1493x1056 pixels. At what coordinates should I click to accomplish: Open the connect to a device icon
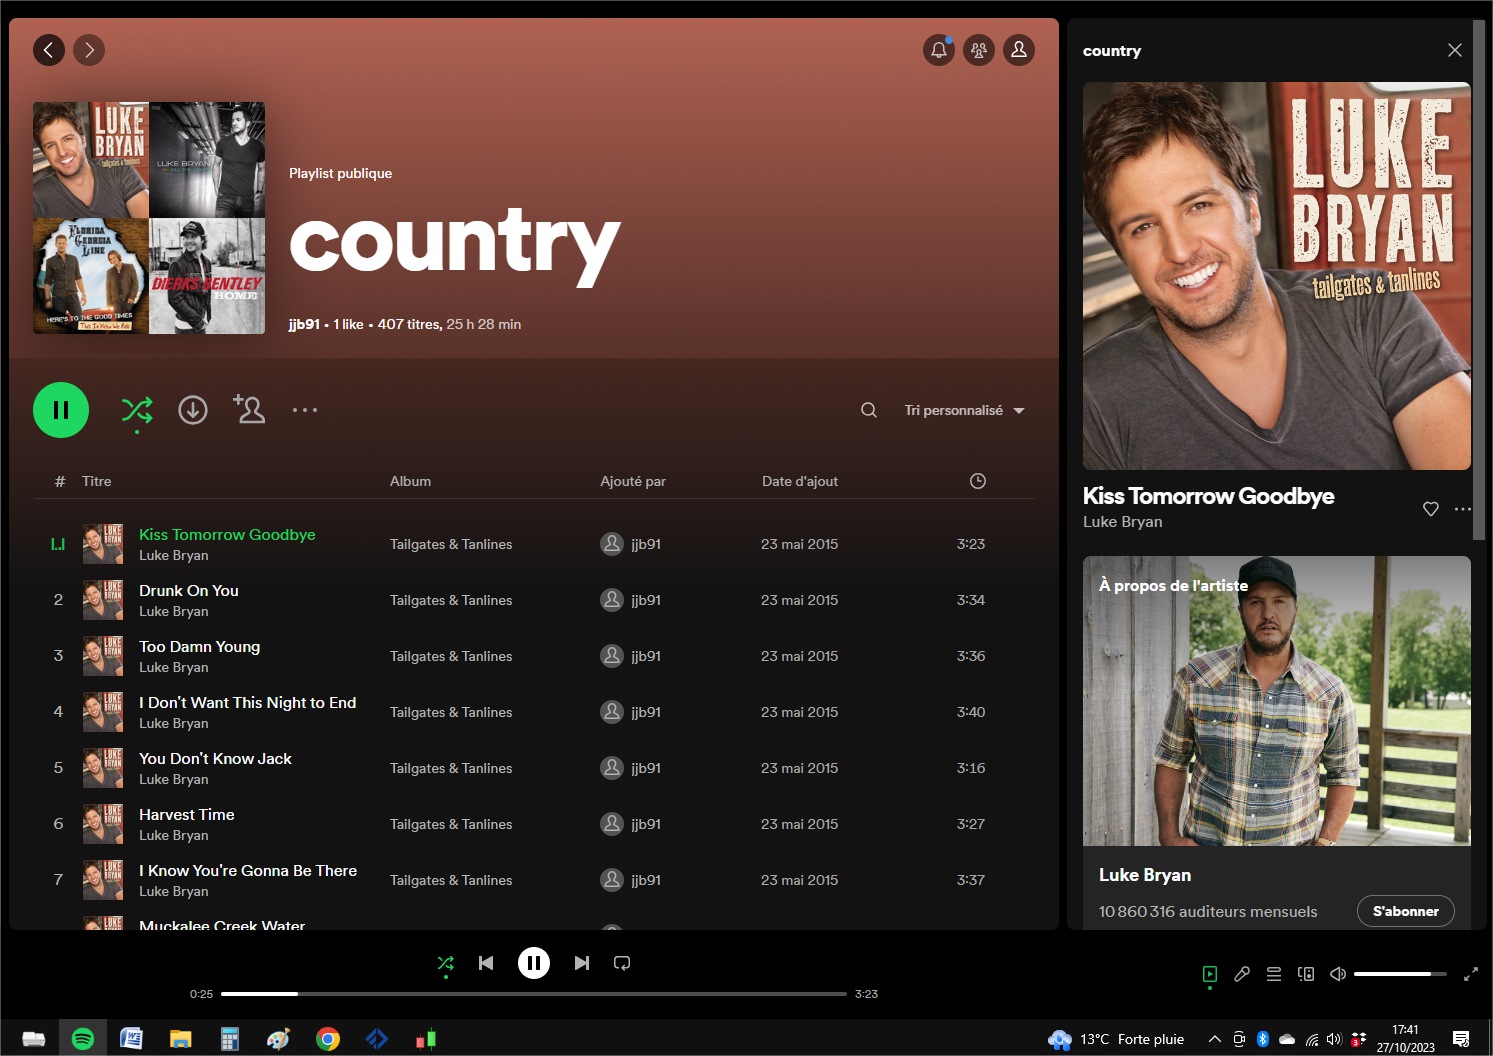point(1306,974)
